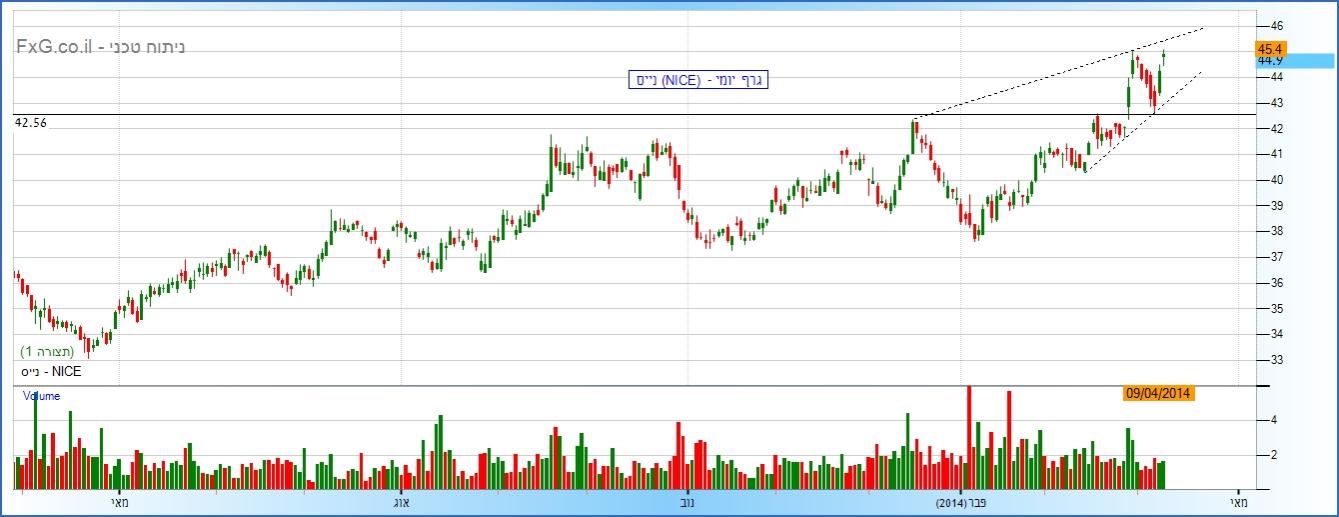Click the 2014 February marker on time axis

pos(966,502)
